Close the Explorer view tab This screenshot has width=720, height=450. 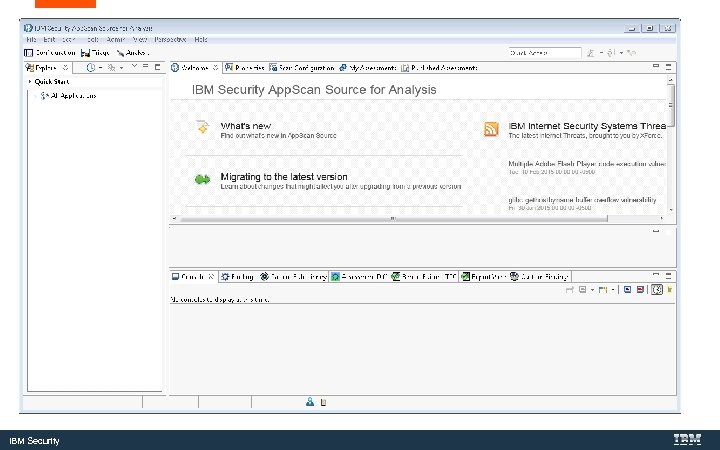tap(65, 68)
